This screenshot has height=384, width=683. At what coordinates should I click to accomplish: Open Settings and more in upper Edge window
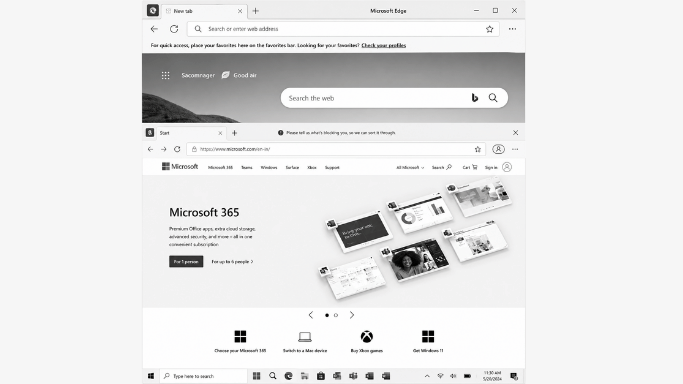[x=512, y=29]
